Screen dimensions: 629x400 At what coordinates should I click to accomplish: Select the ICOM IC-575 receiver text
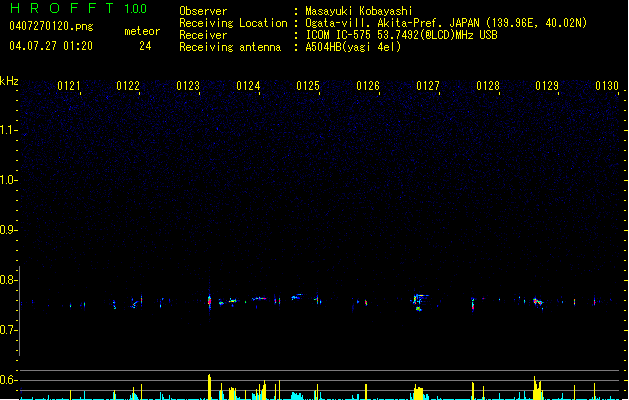tap(402, 35)
